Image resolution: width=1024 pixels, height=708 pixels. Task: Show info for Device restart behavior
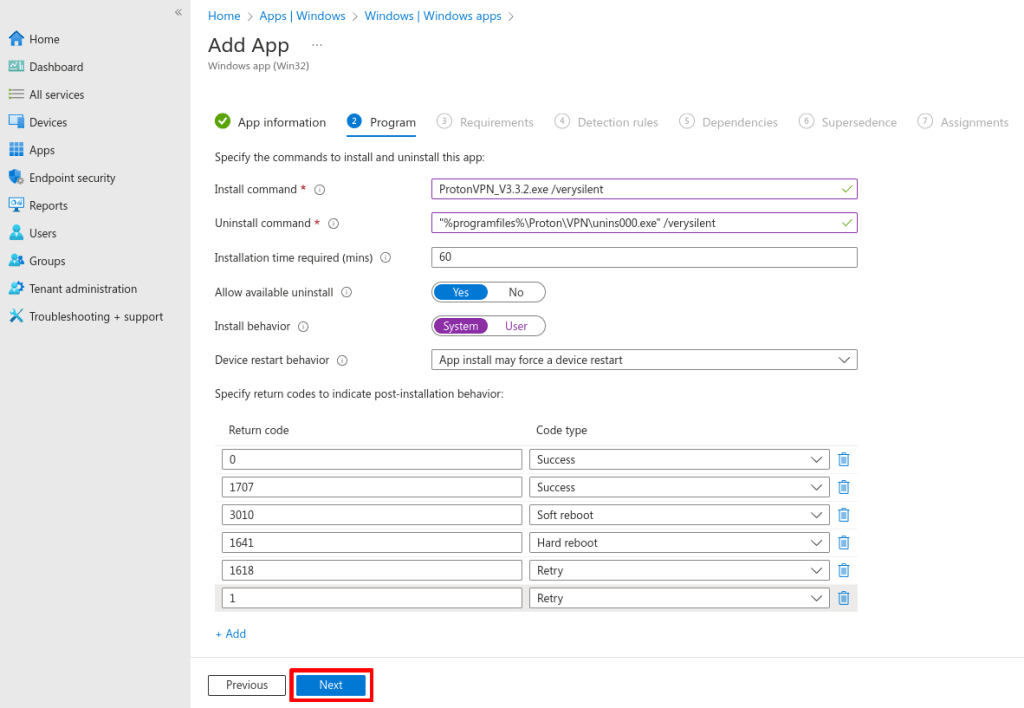click(x=342, y=361)
